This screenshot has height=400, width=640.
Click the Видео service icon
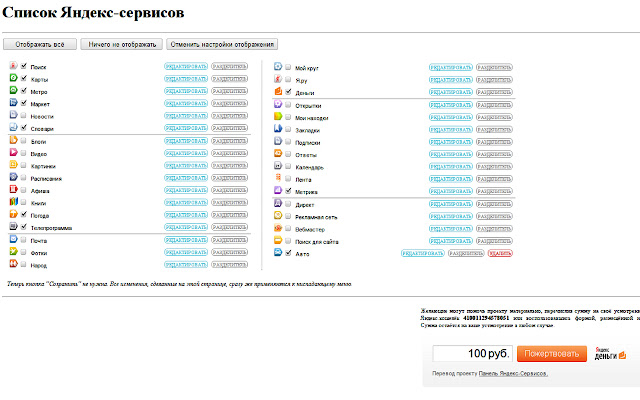[13, 152]
